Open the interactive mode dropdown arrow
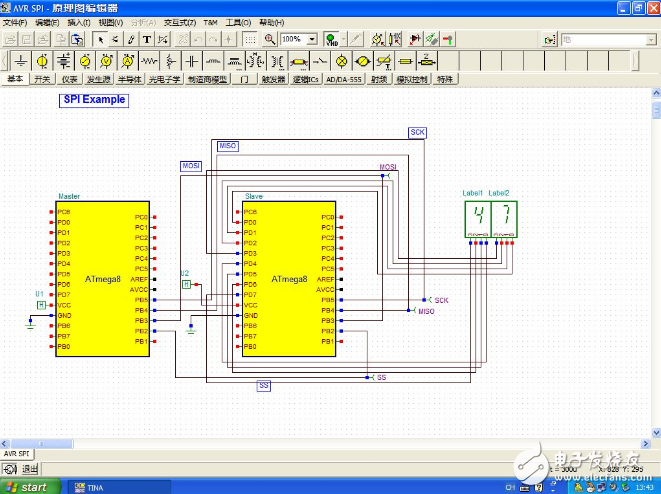This screenshot has width=661, height=494. point(344,39)
